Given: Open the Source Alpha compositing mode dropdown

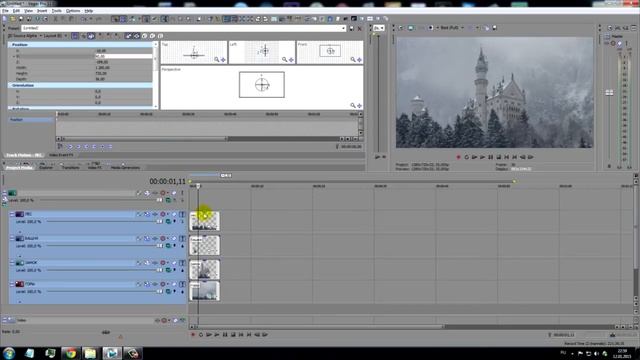Looking at the screenshot, I should tap(25, 36).
